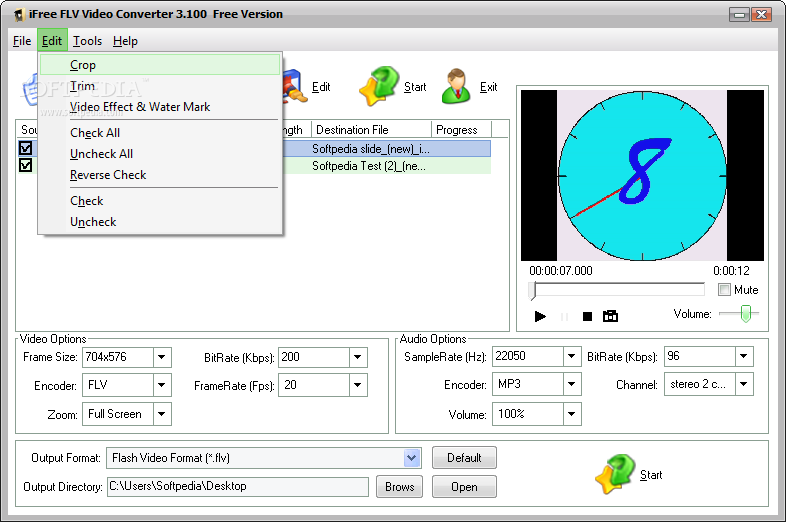This screenshot has width=786, height=522.
Task: Open the Zoom Full Screen dropdown
Action: pos(161,414)
